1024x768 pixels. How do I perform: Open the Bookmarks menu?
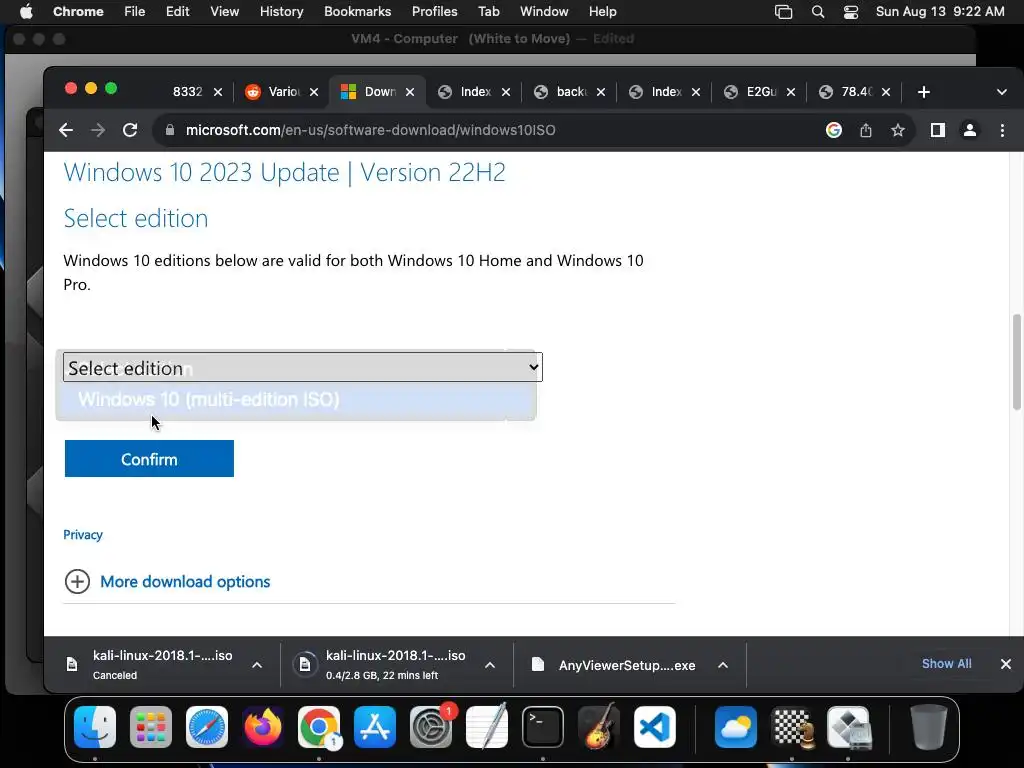tap(358, 12)
